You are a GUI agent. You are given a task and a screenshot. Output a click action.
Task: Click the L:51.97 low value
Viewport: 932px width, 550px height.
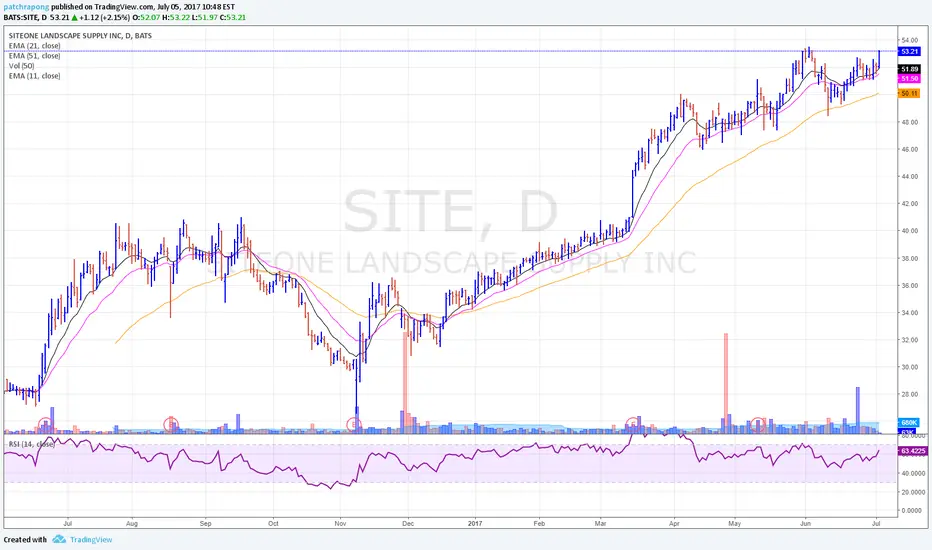(205, 17)
